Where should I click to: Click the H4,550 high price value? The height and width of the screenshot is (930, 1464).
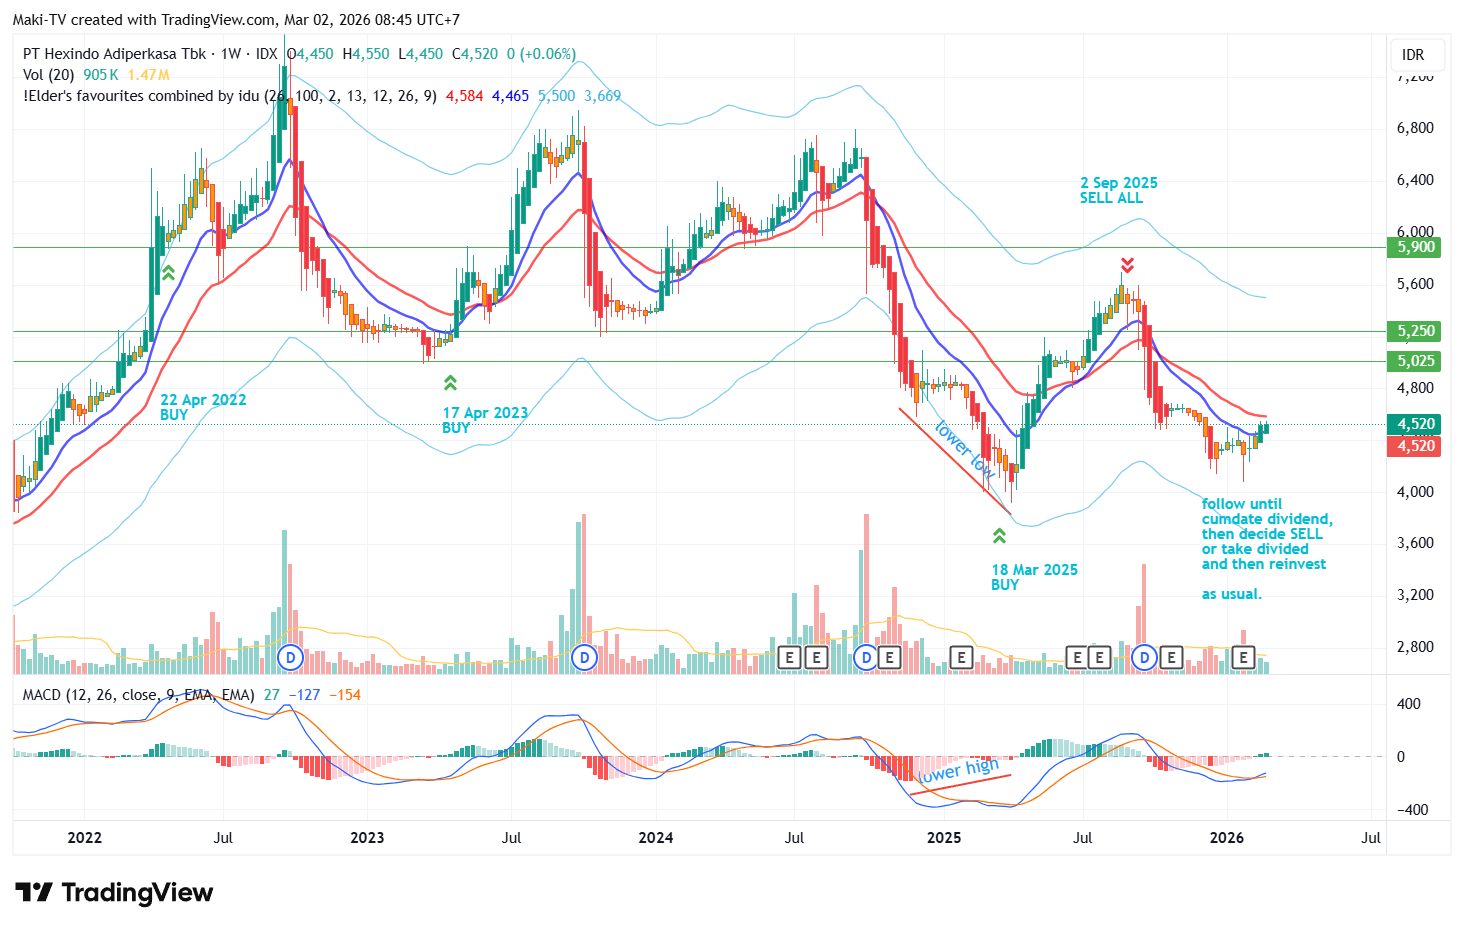[x=366, y=54]
